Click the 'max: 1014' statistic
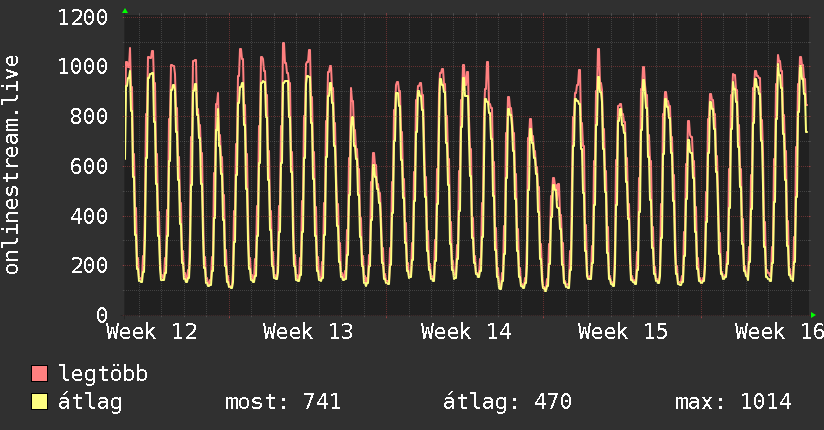This screenshot has height=430, width=824. click(x=733, y=403)
